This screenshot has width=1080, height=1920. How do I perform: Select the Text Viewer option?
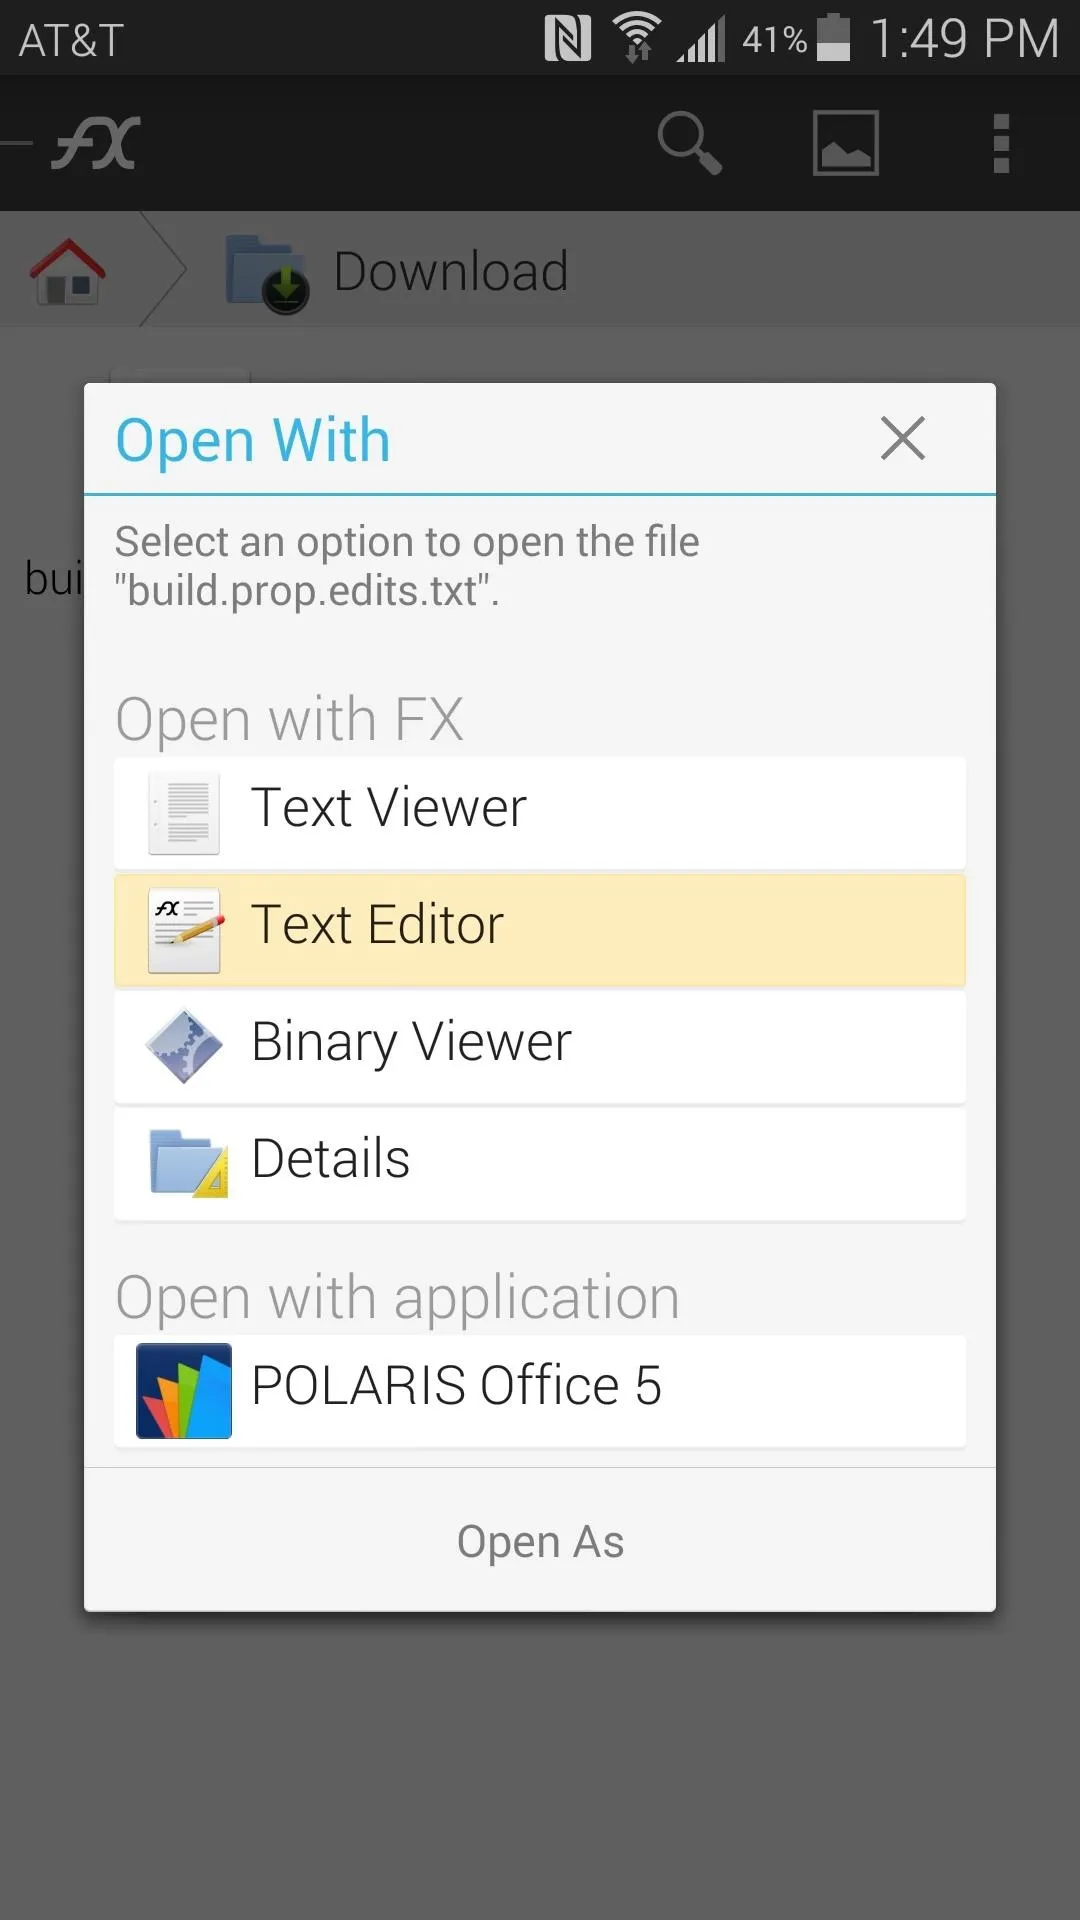tap(540, 813)
